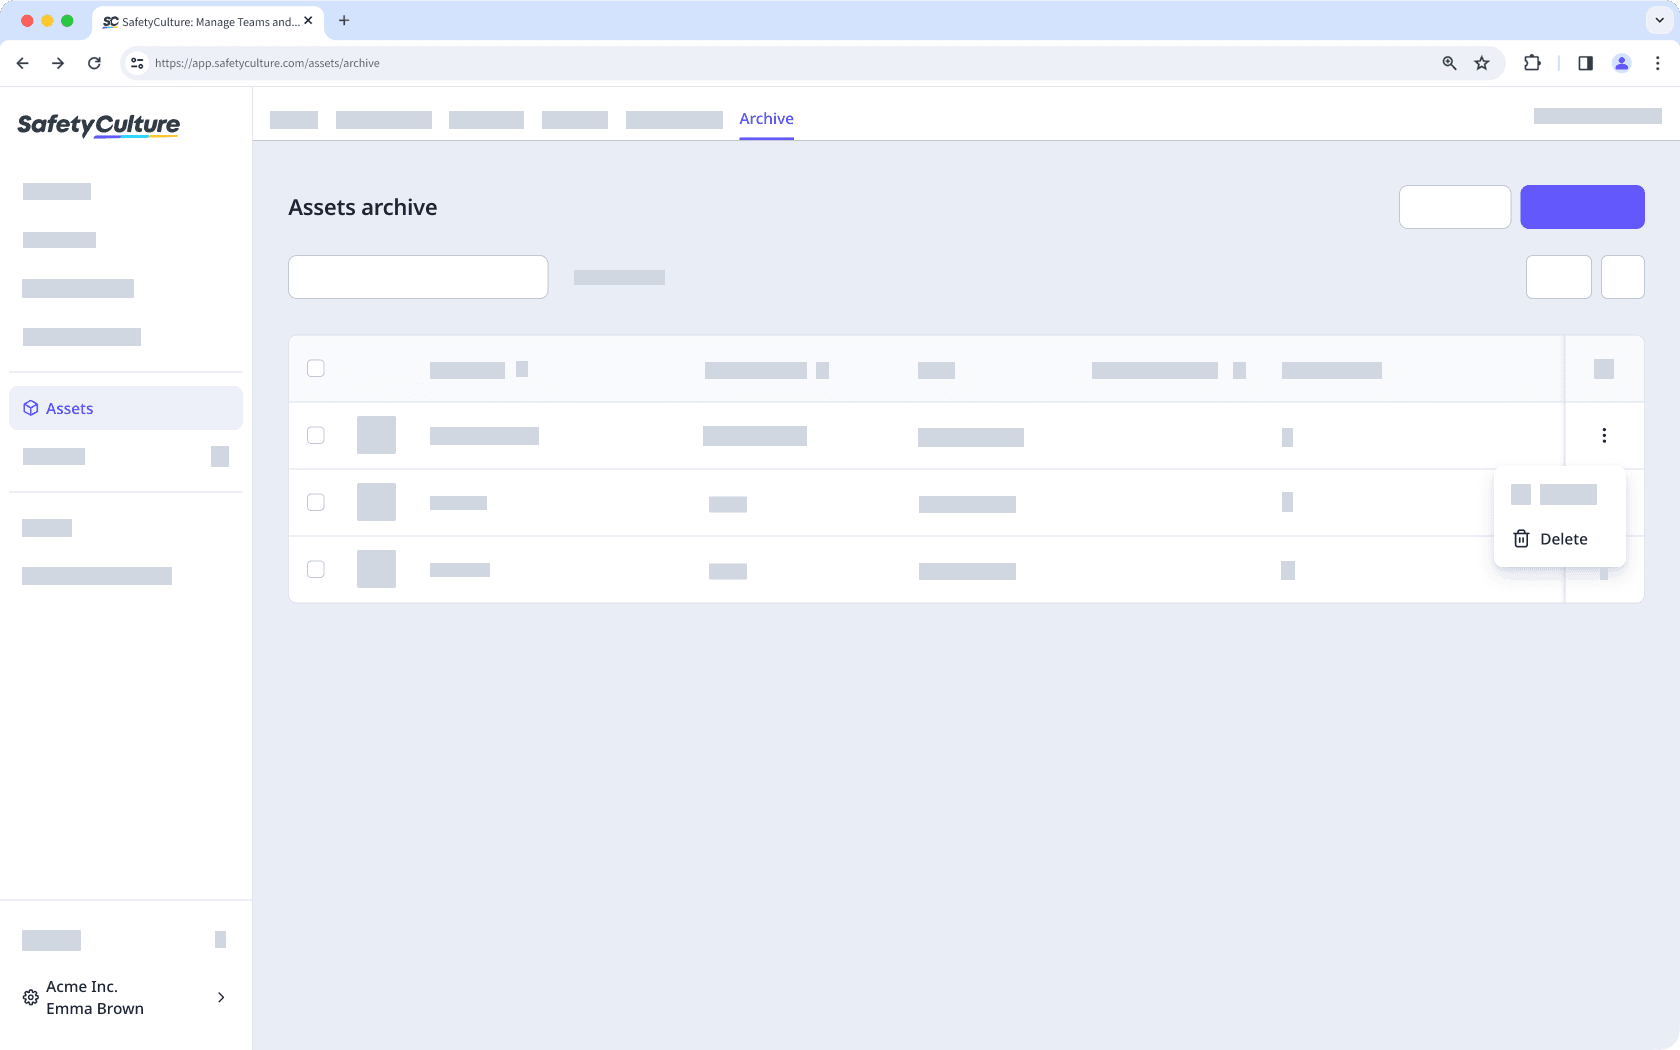This screenshot has height=1050, width=1680.
Task: Click the purple primary action button
Action: coord(1582,207)
